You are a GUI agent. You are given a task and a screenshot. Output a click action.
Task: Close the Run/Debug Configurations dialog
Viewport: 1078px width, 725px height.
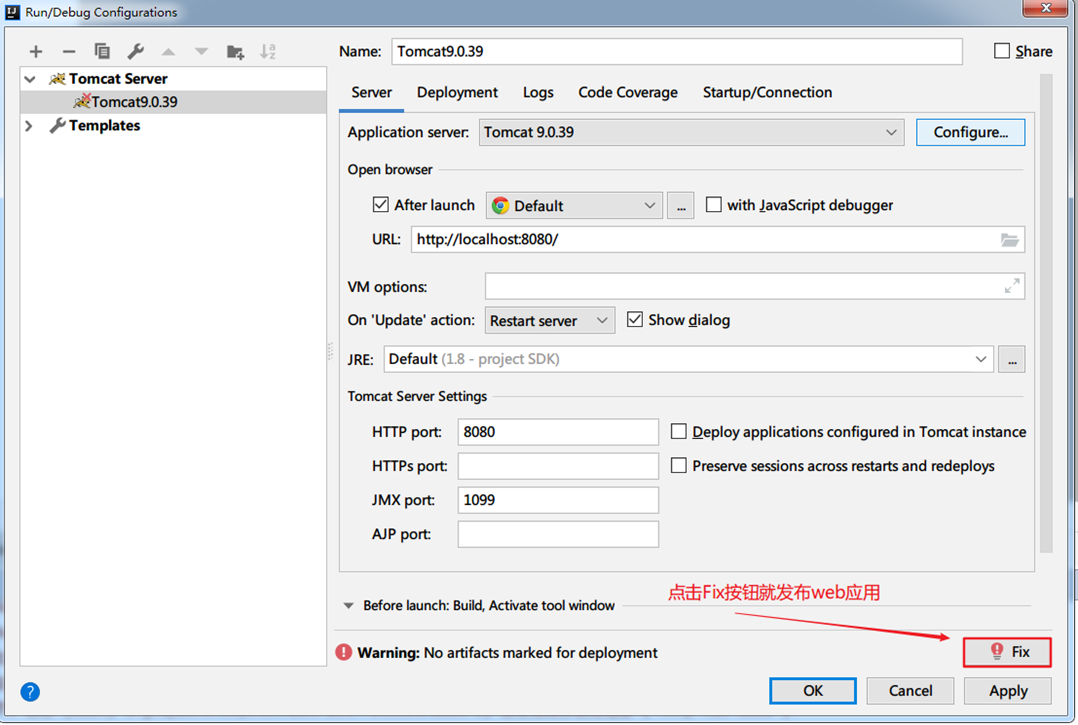(1045, 8)
